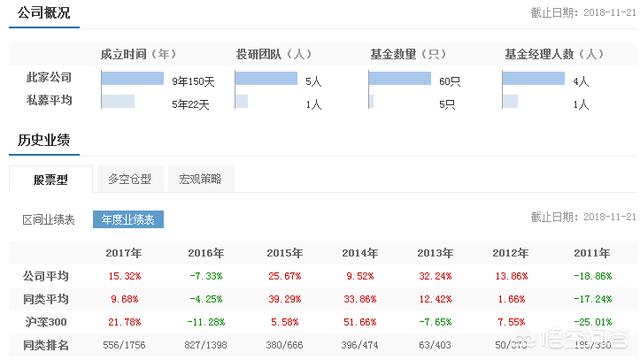Click the 2013年 column header

[435, 253]
